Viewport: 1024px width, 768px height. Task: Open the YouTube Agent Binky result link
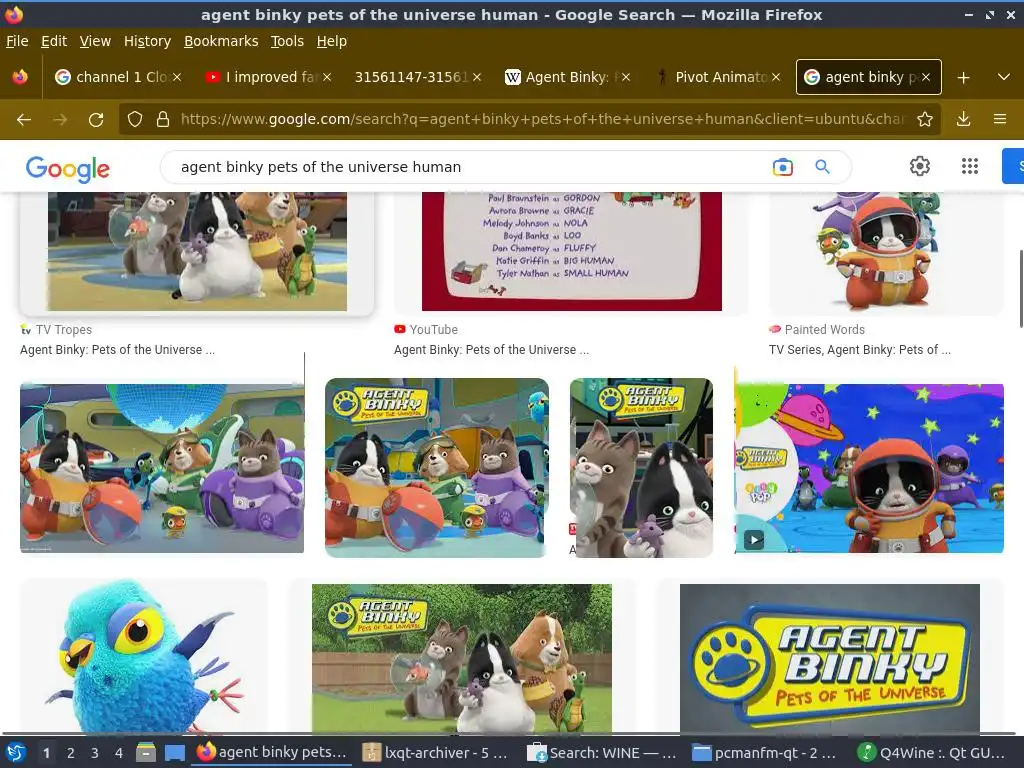pos(491,349)
